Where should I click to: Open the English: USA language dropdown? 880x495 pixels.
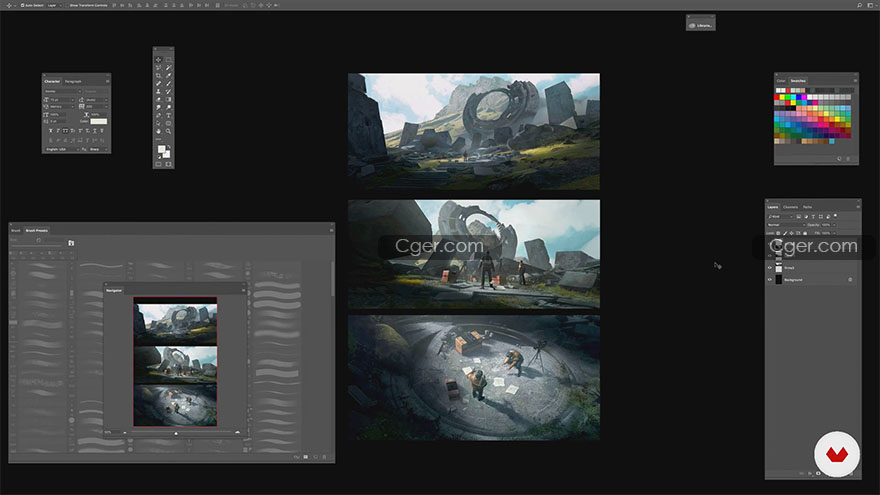tap(63, 149)
